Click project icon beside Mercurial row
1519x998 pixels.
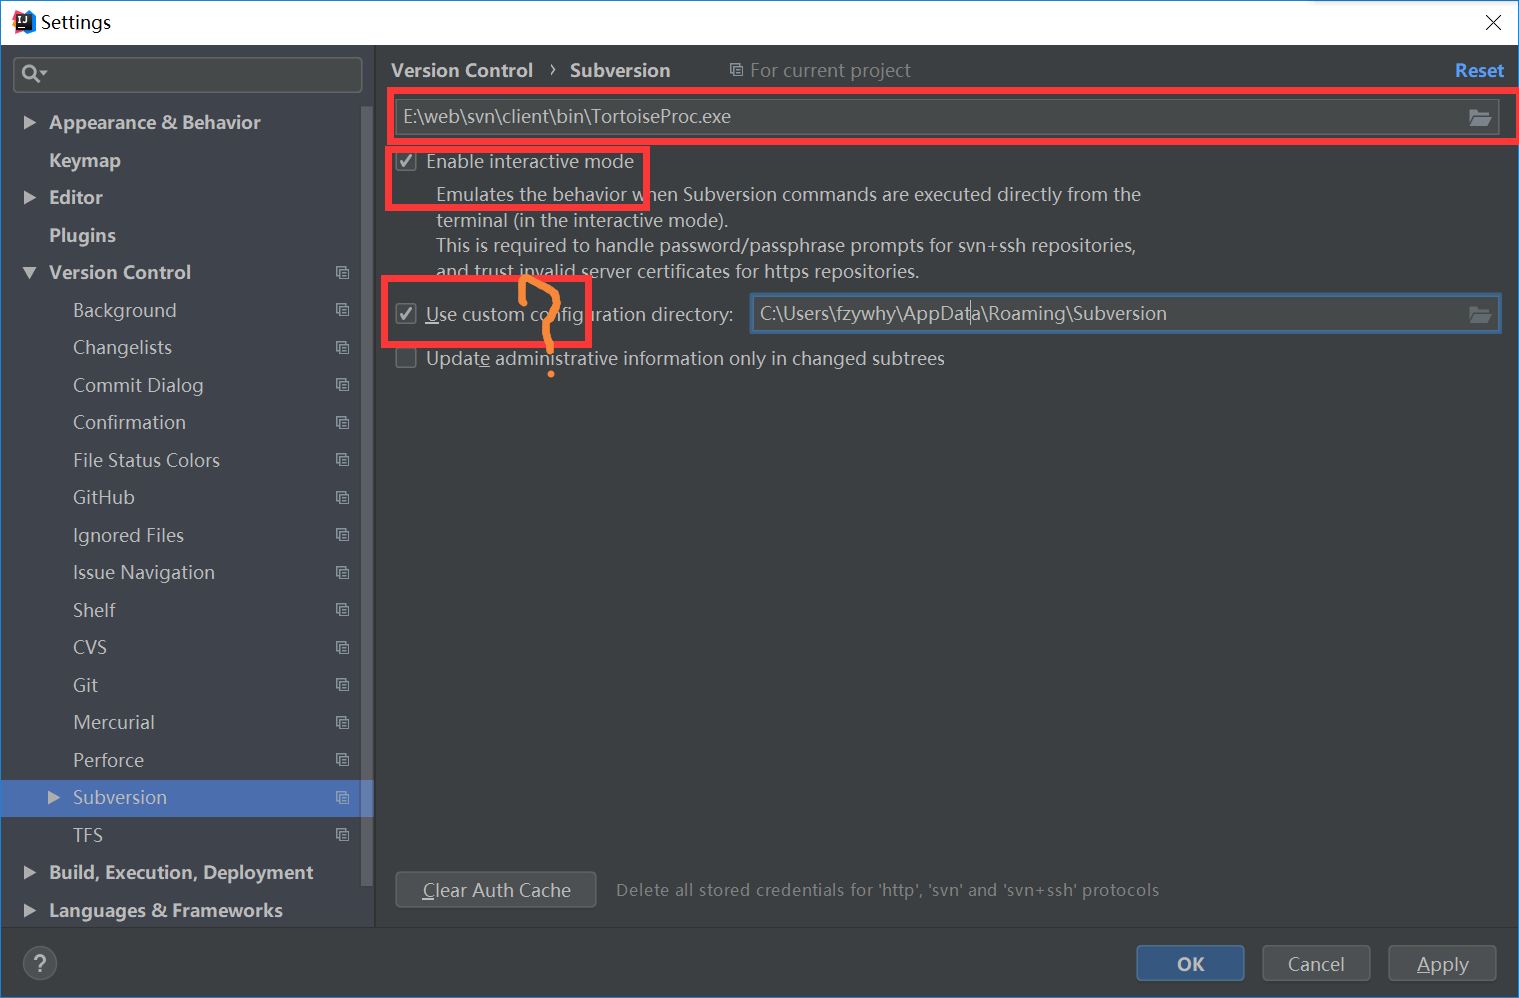pos(343,723)
